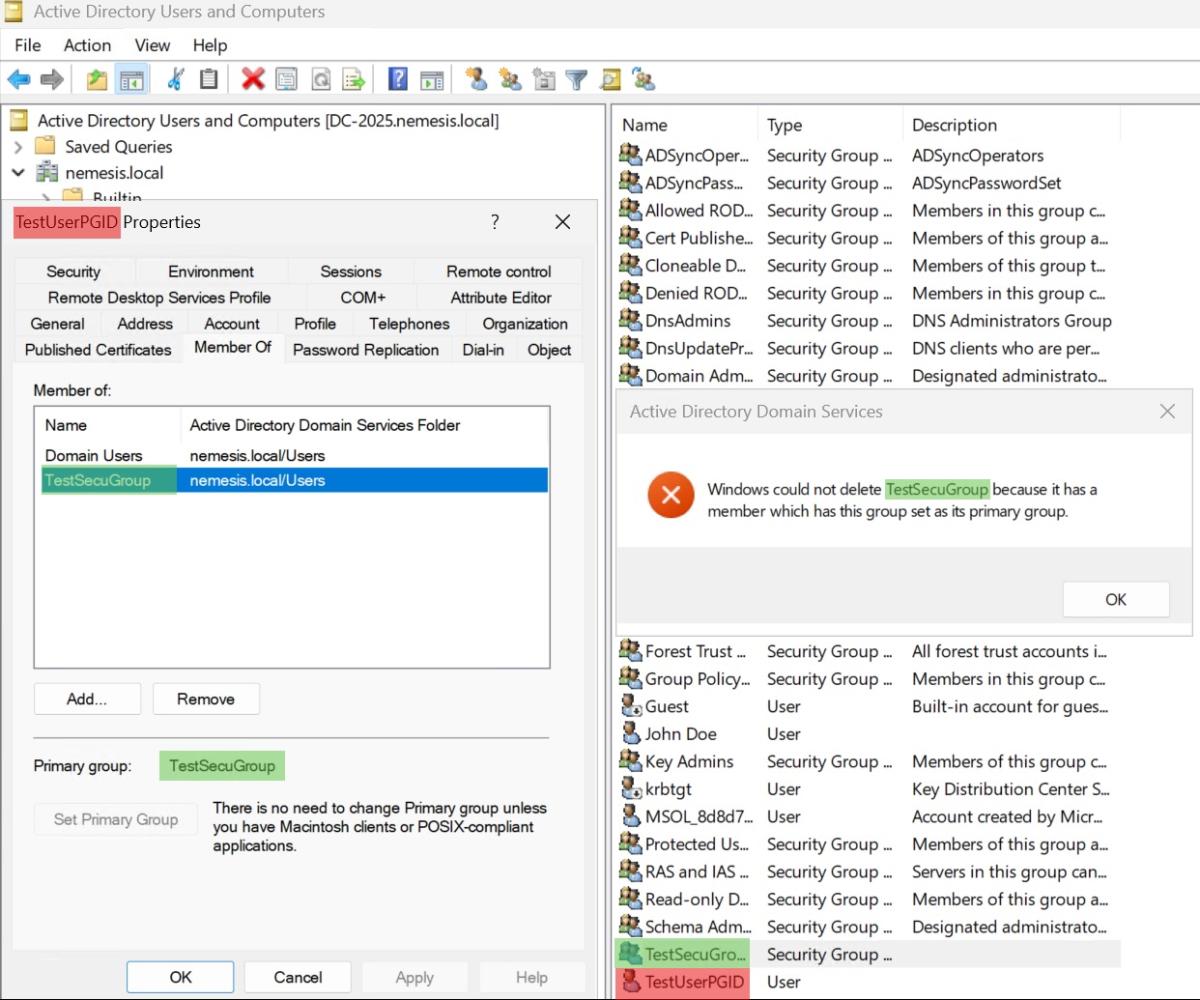The height and width of the screenshot is (1000, 1200).
Task: Export the list via the toolbar export icon
Action: click(353, 79)
